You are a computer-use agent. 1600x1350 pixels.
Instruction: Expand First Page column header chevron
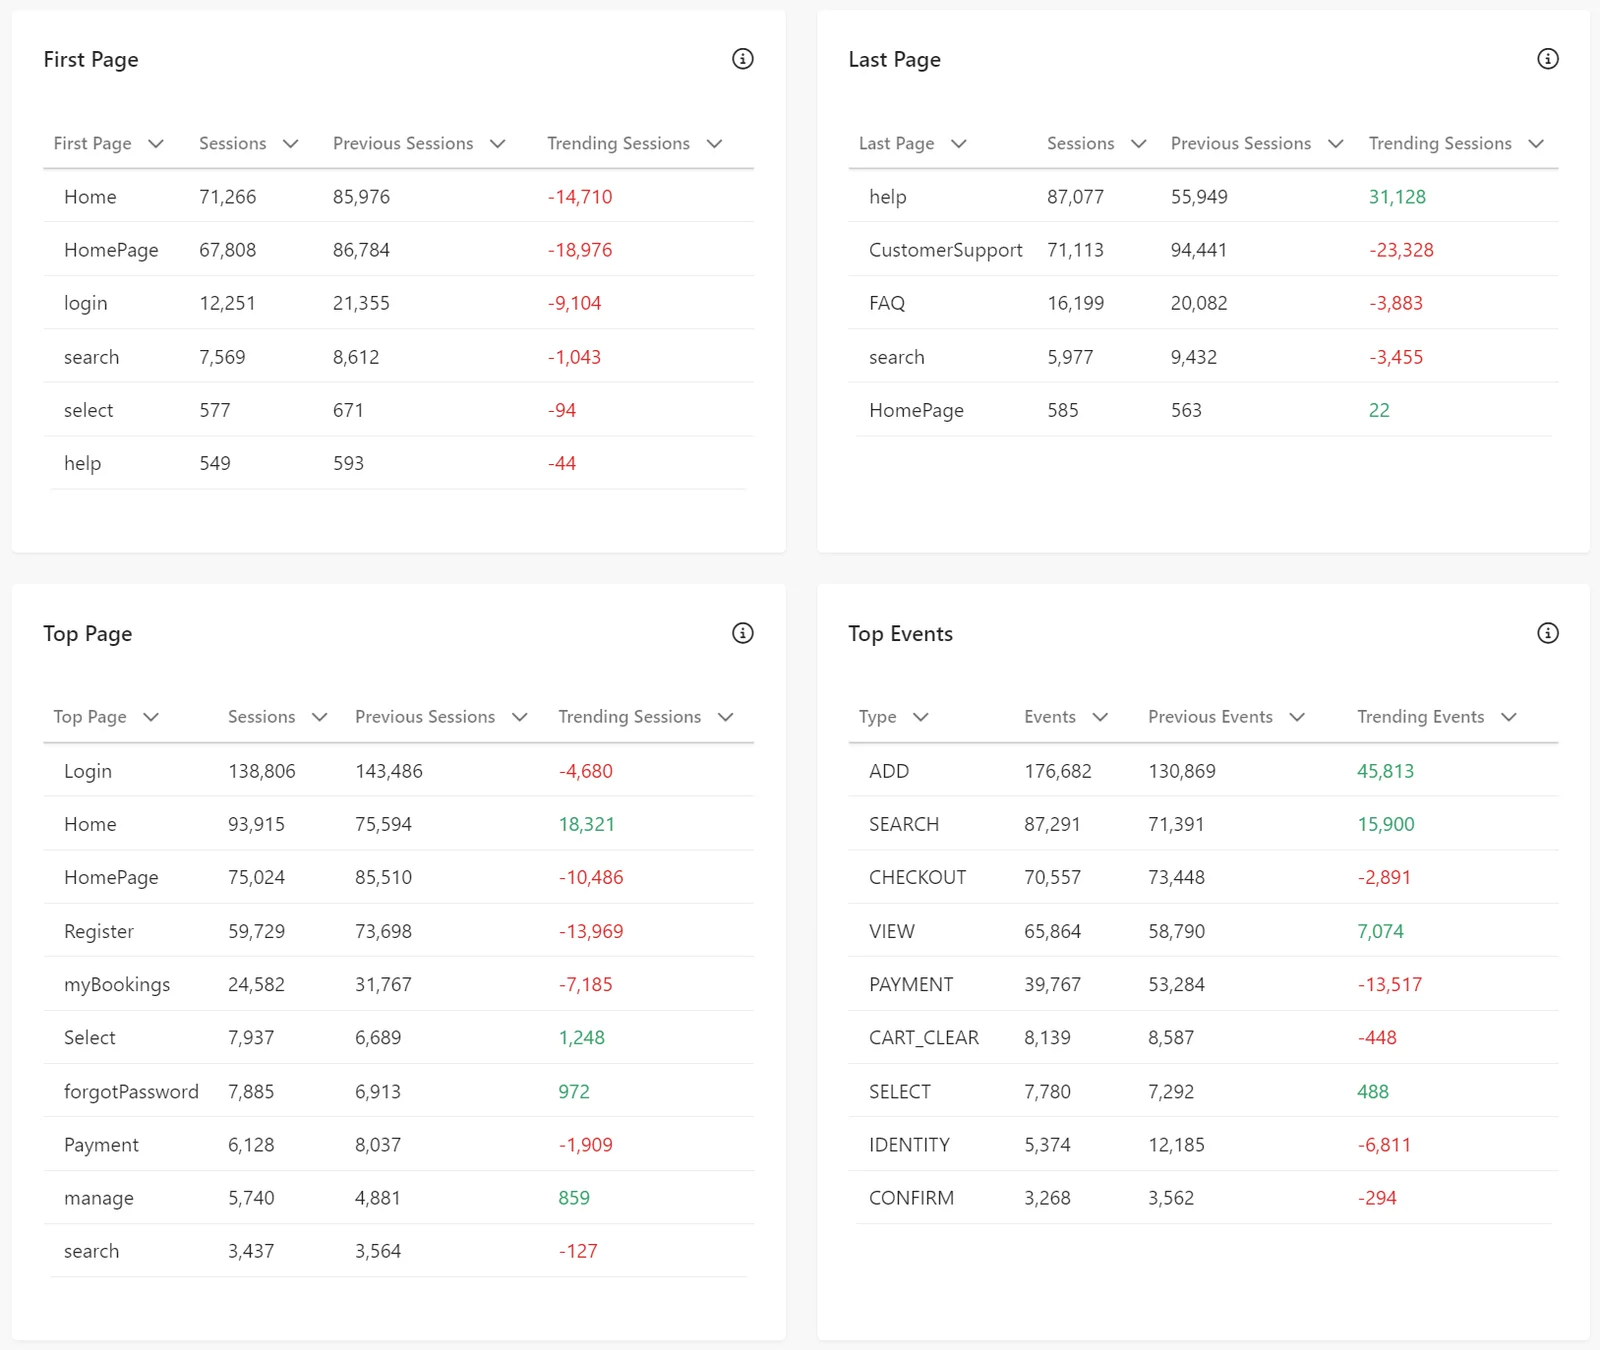point(155,144)
